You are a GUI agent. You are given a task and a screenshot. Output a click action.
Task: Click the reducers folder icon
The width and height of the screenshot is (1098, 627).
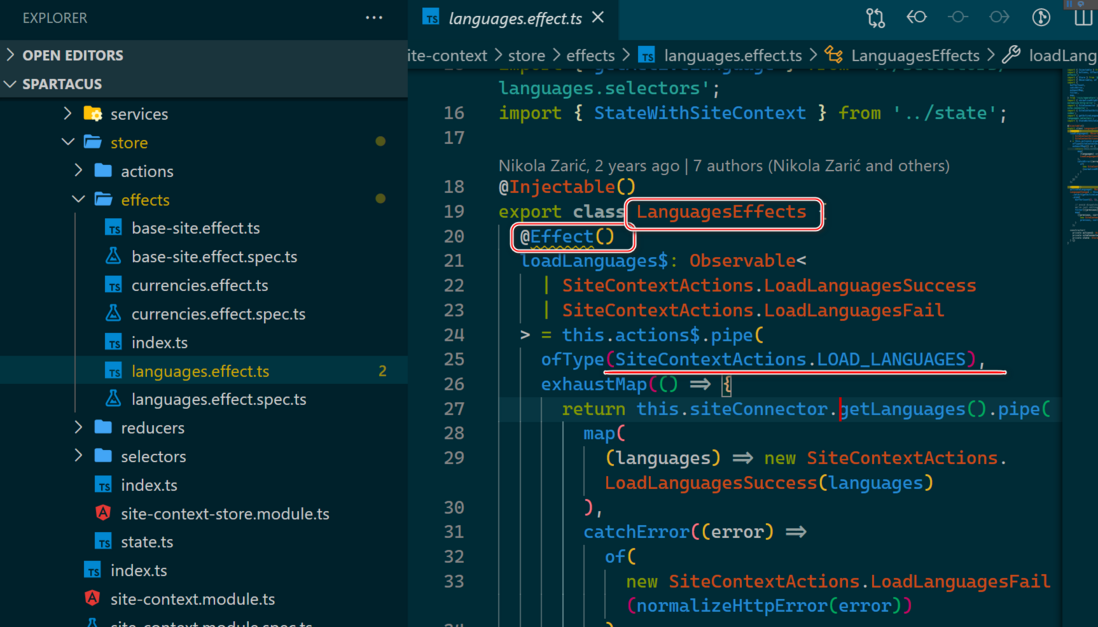pyautogui.click(x=103, y=427)
